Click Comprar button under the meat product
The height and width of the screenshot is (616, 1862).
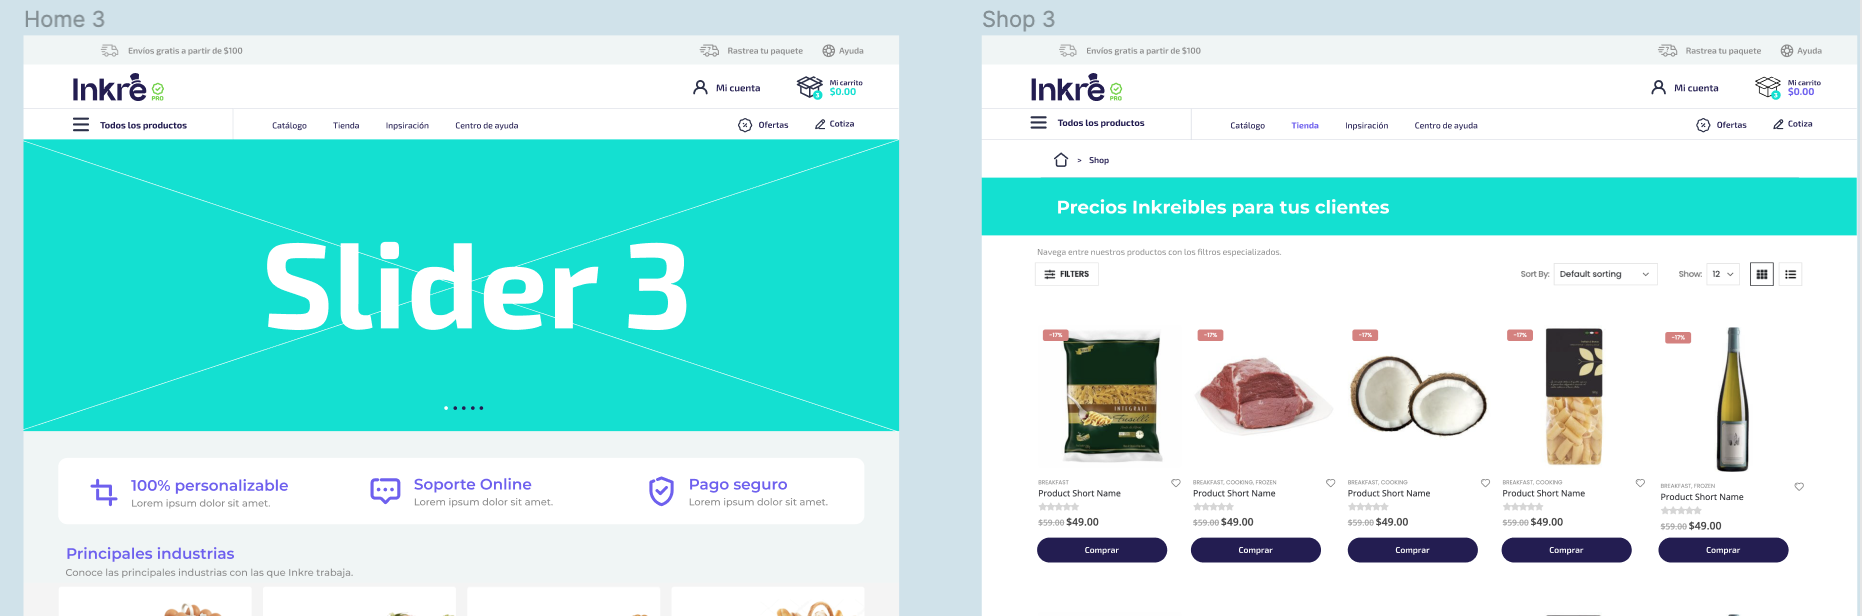click(x=1256, y=550)
